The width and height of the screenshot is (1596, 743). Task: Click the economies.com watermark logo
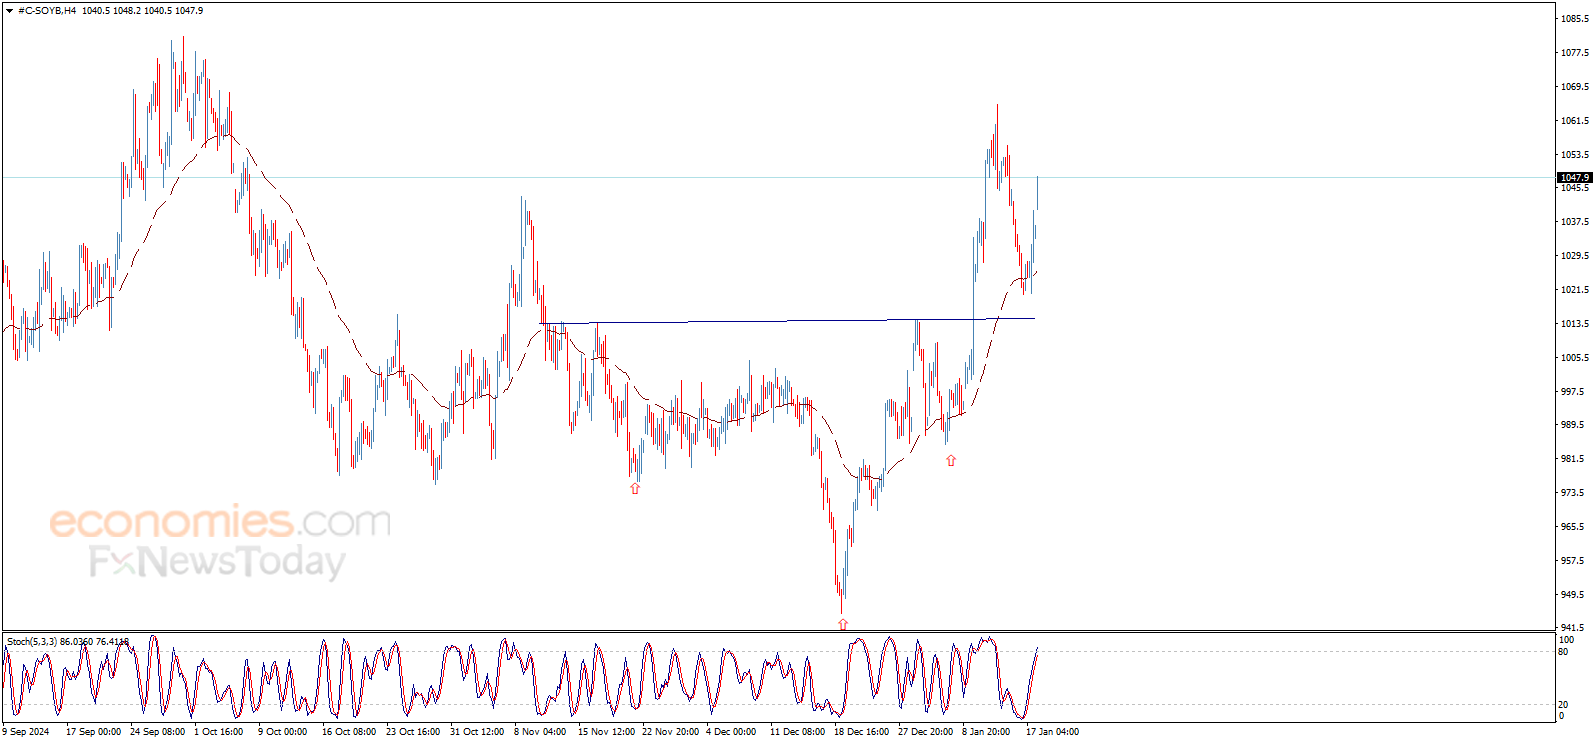(220, 522)
